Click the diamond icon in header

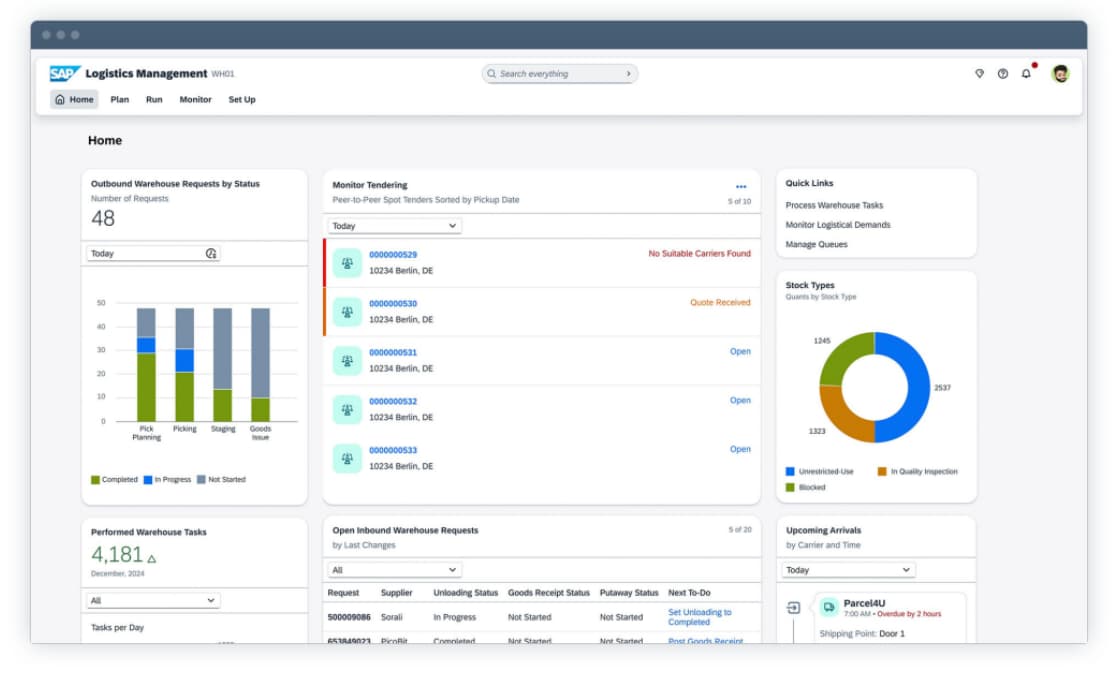(x=979, y=73)
